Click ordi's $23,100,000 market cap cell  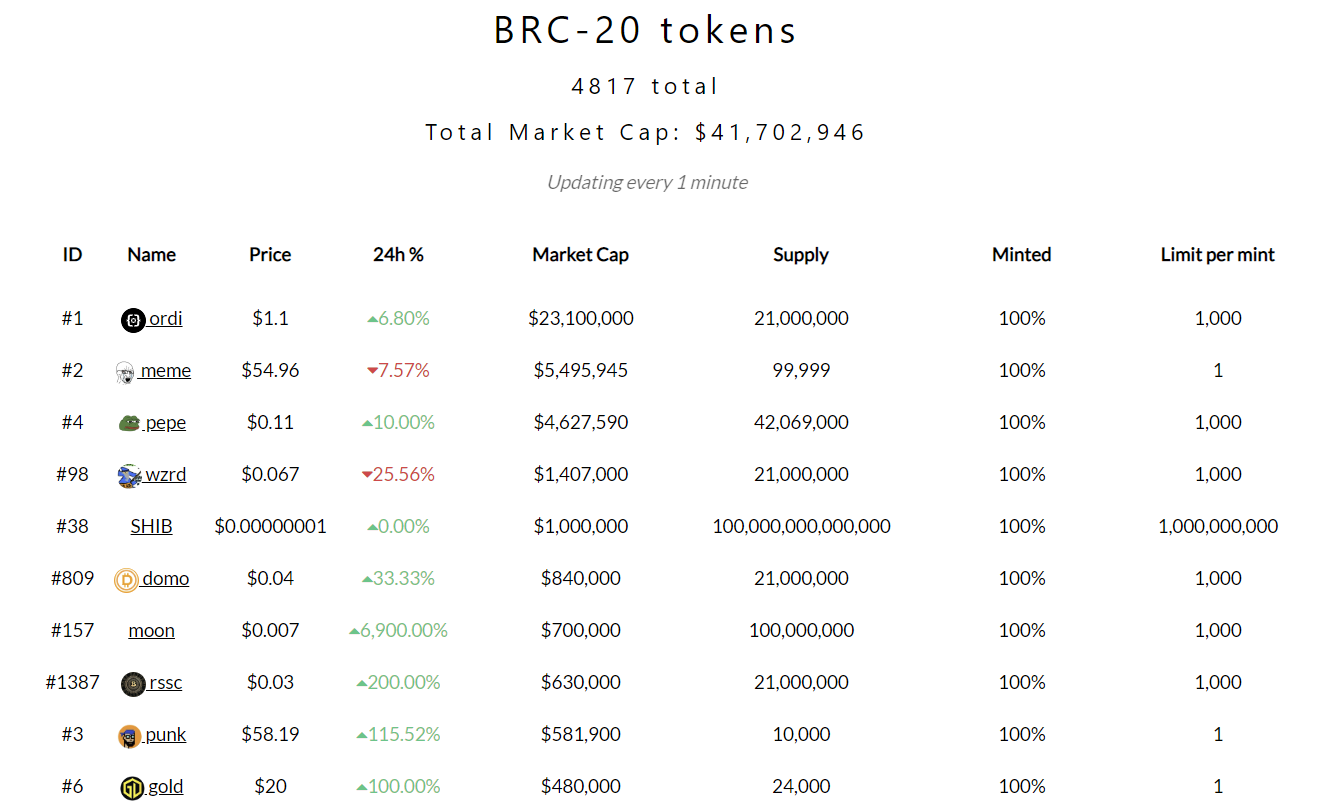point(580,318)
